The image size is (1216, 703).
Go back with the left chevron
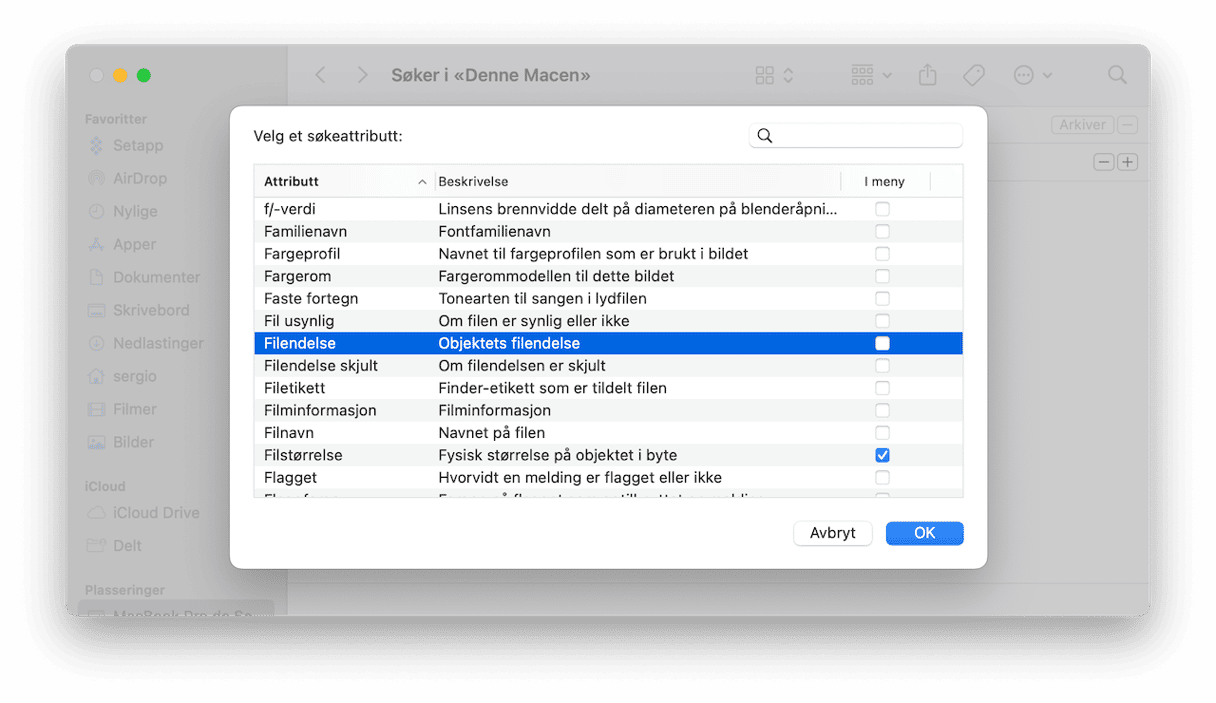point(320,75)
